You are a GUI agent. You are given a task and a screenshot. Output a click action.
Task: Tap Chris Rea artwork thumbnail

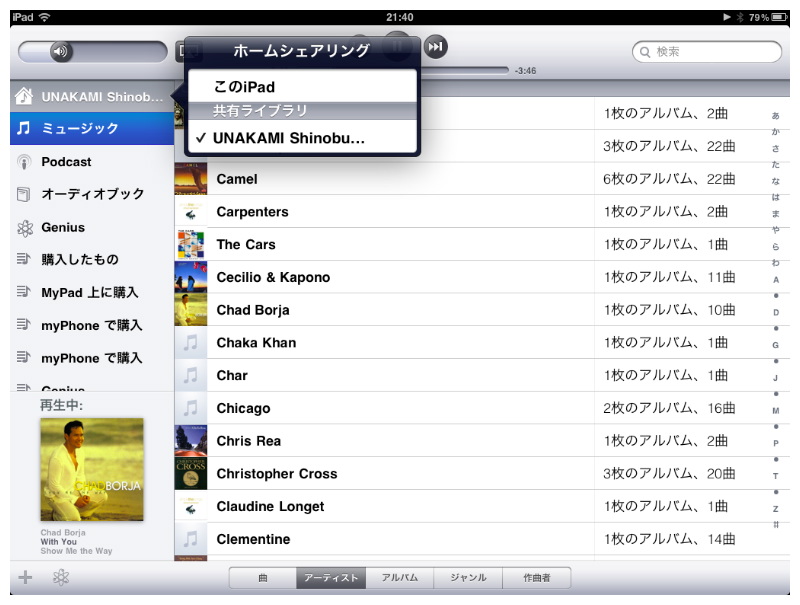pyautogui.click(x=191, y=441)
